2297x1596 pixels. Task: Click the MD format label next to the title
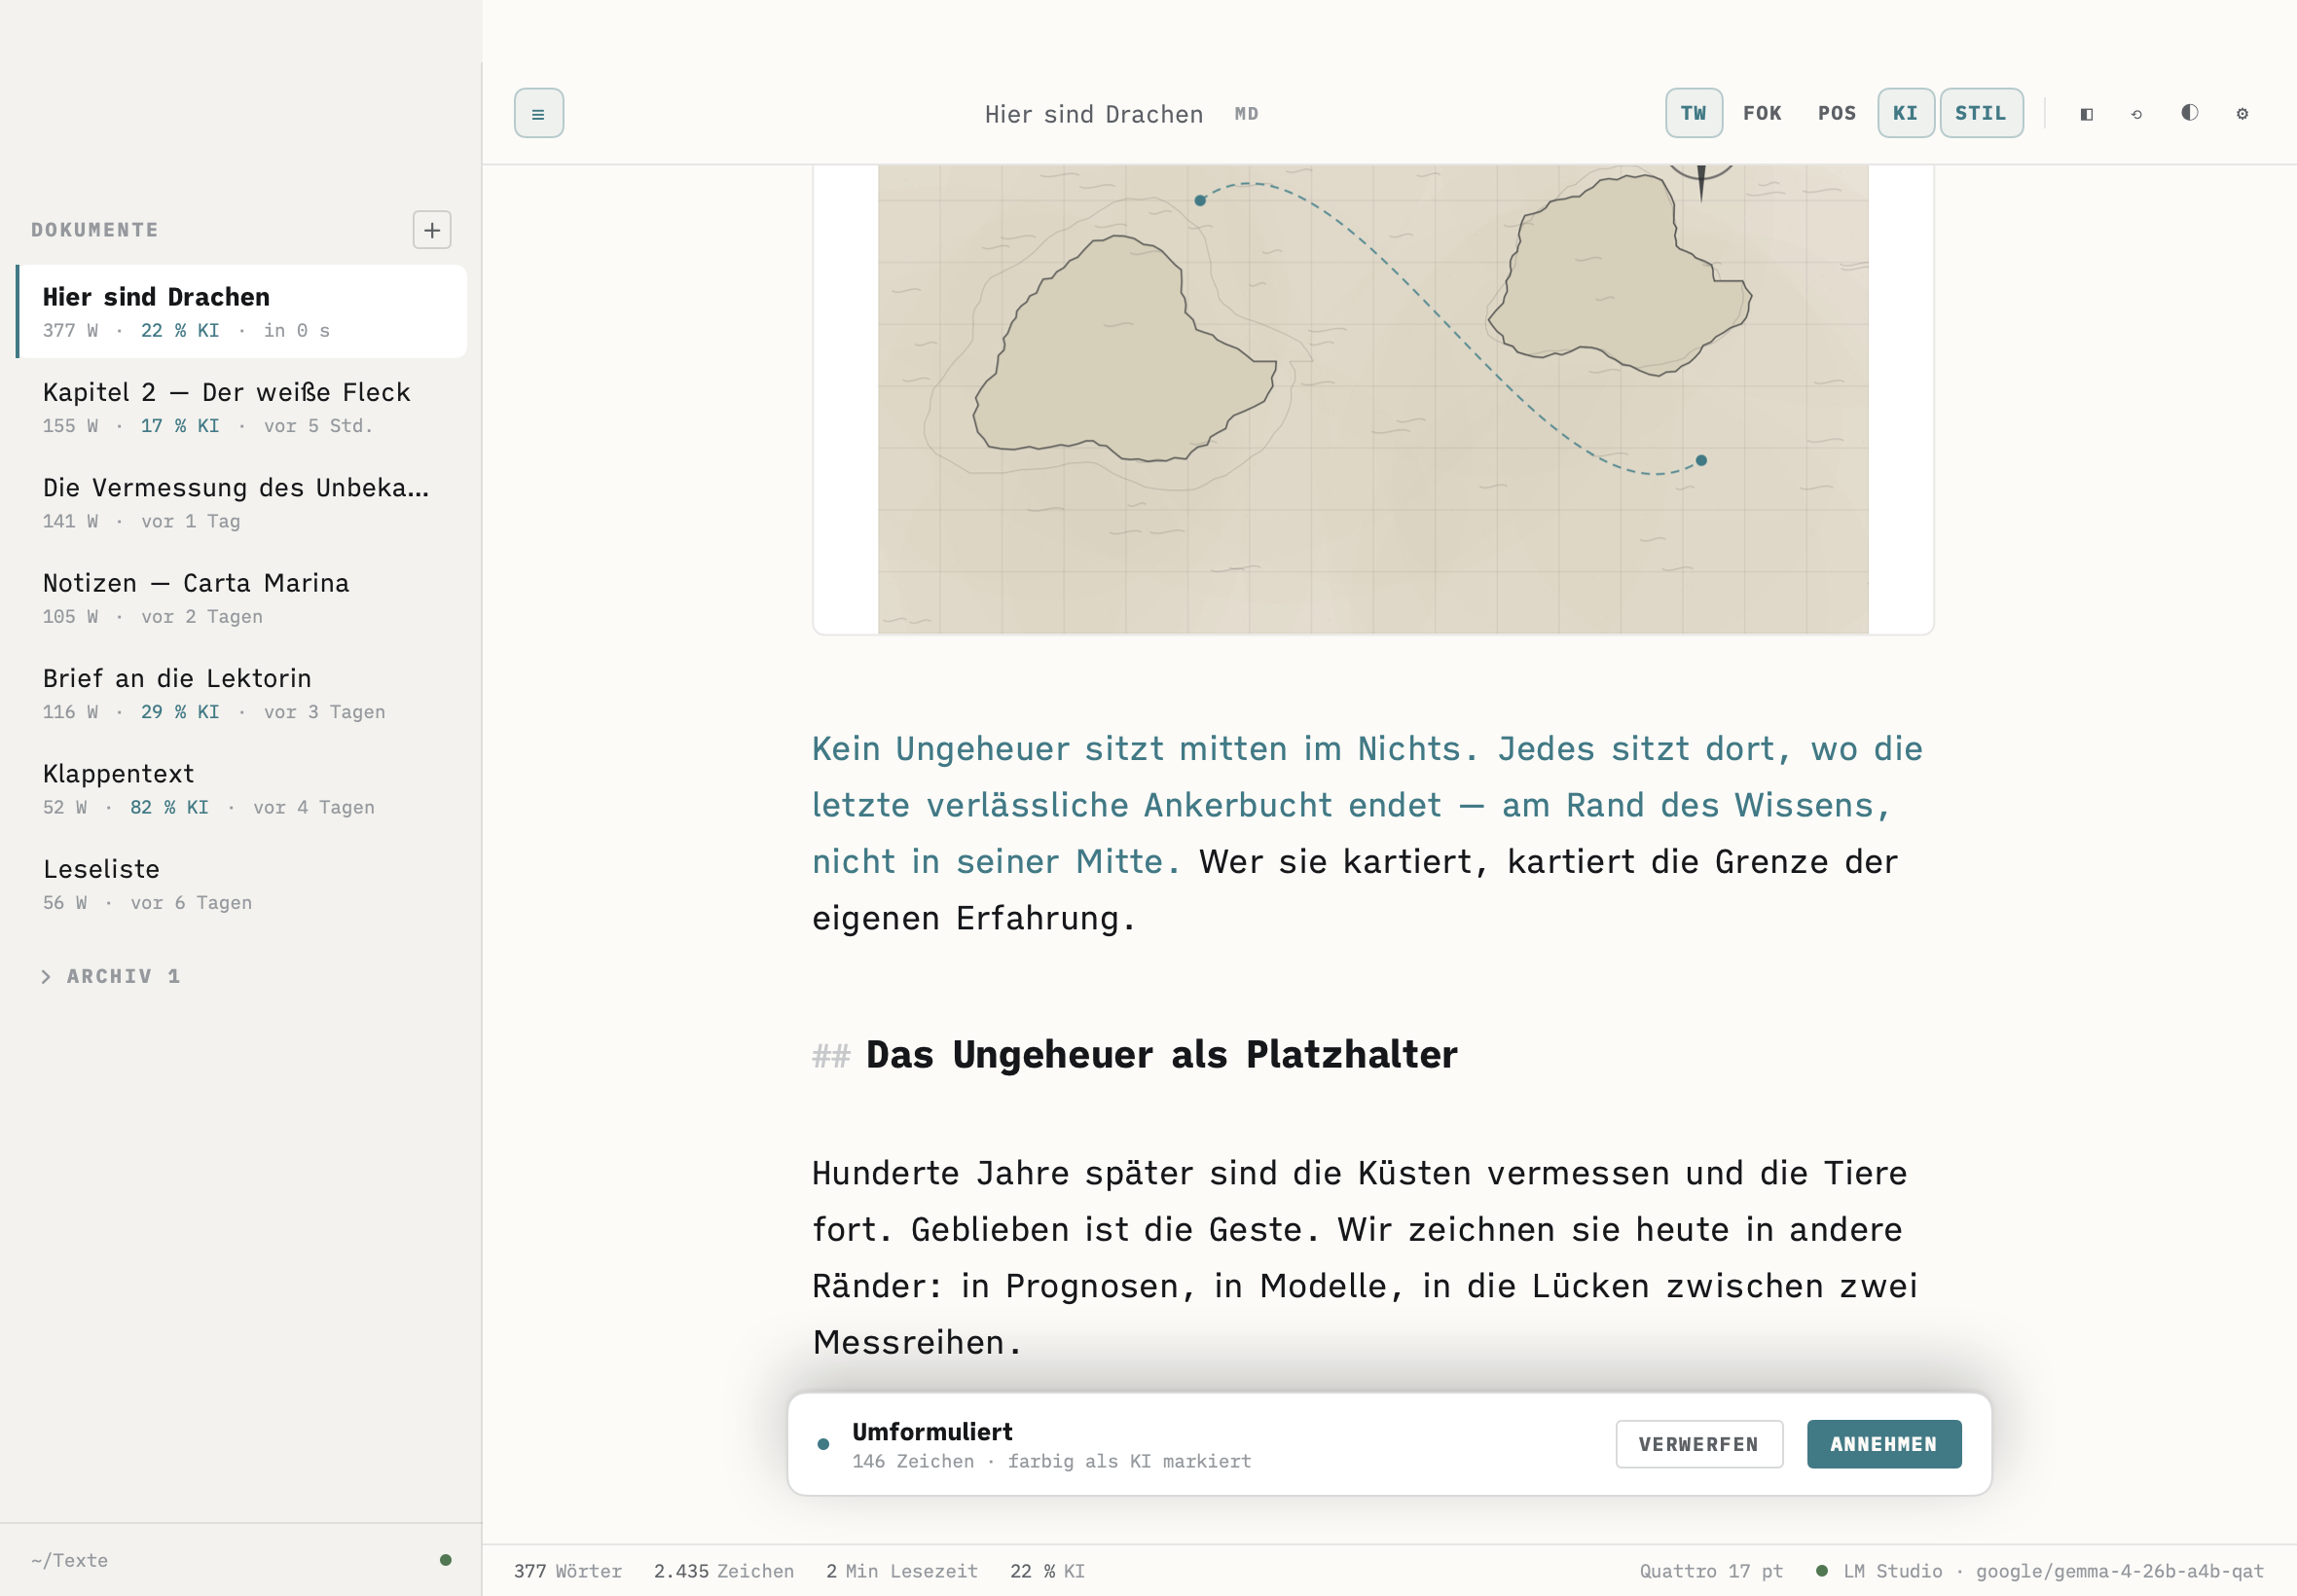[1246, 114]
